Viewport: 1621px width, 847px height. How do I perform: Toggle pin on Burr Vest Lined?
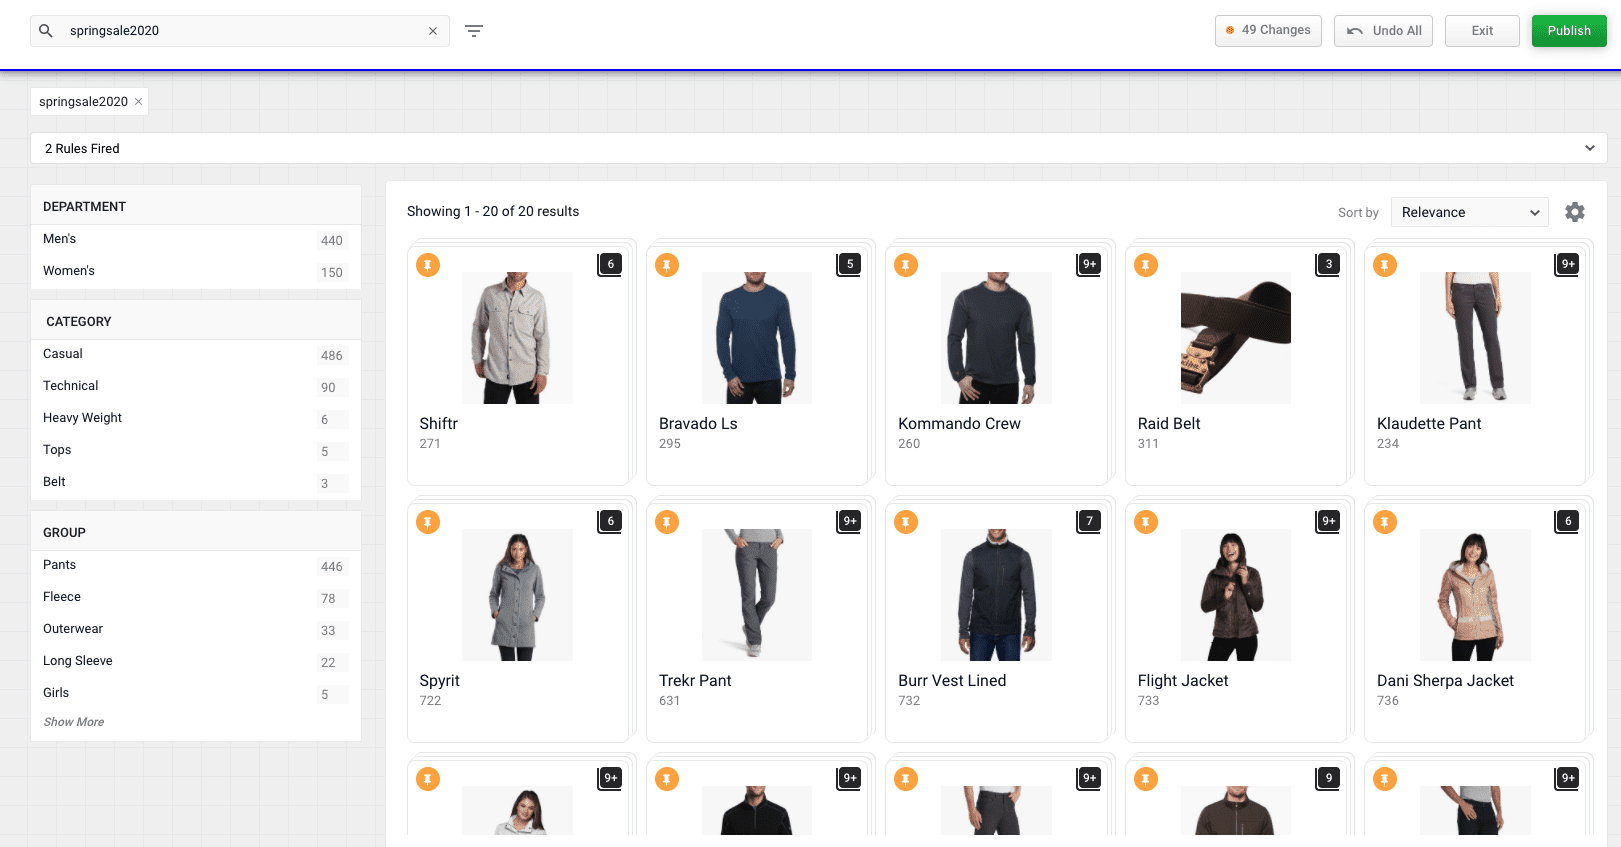tap(906, 522)
